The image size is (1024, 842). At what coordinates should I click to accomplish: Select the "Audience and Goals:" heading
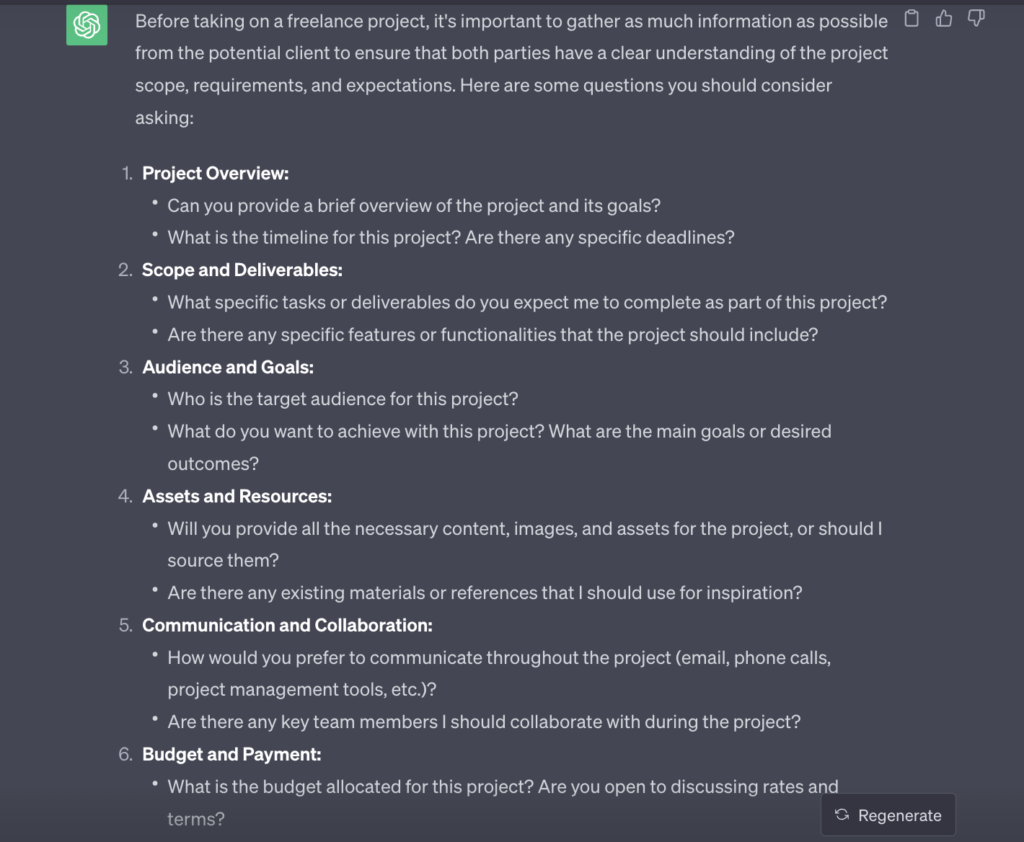pos(228,367)
